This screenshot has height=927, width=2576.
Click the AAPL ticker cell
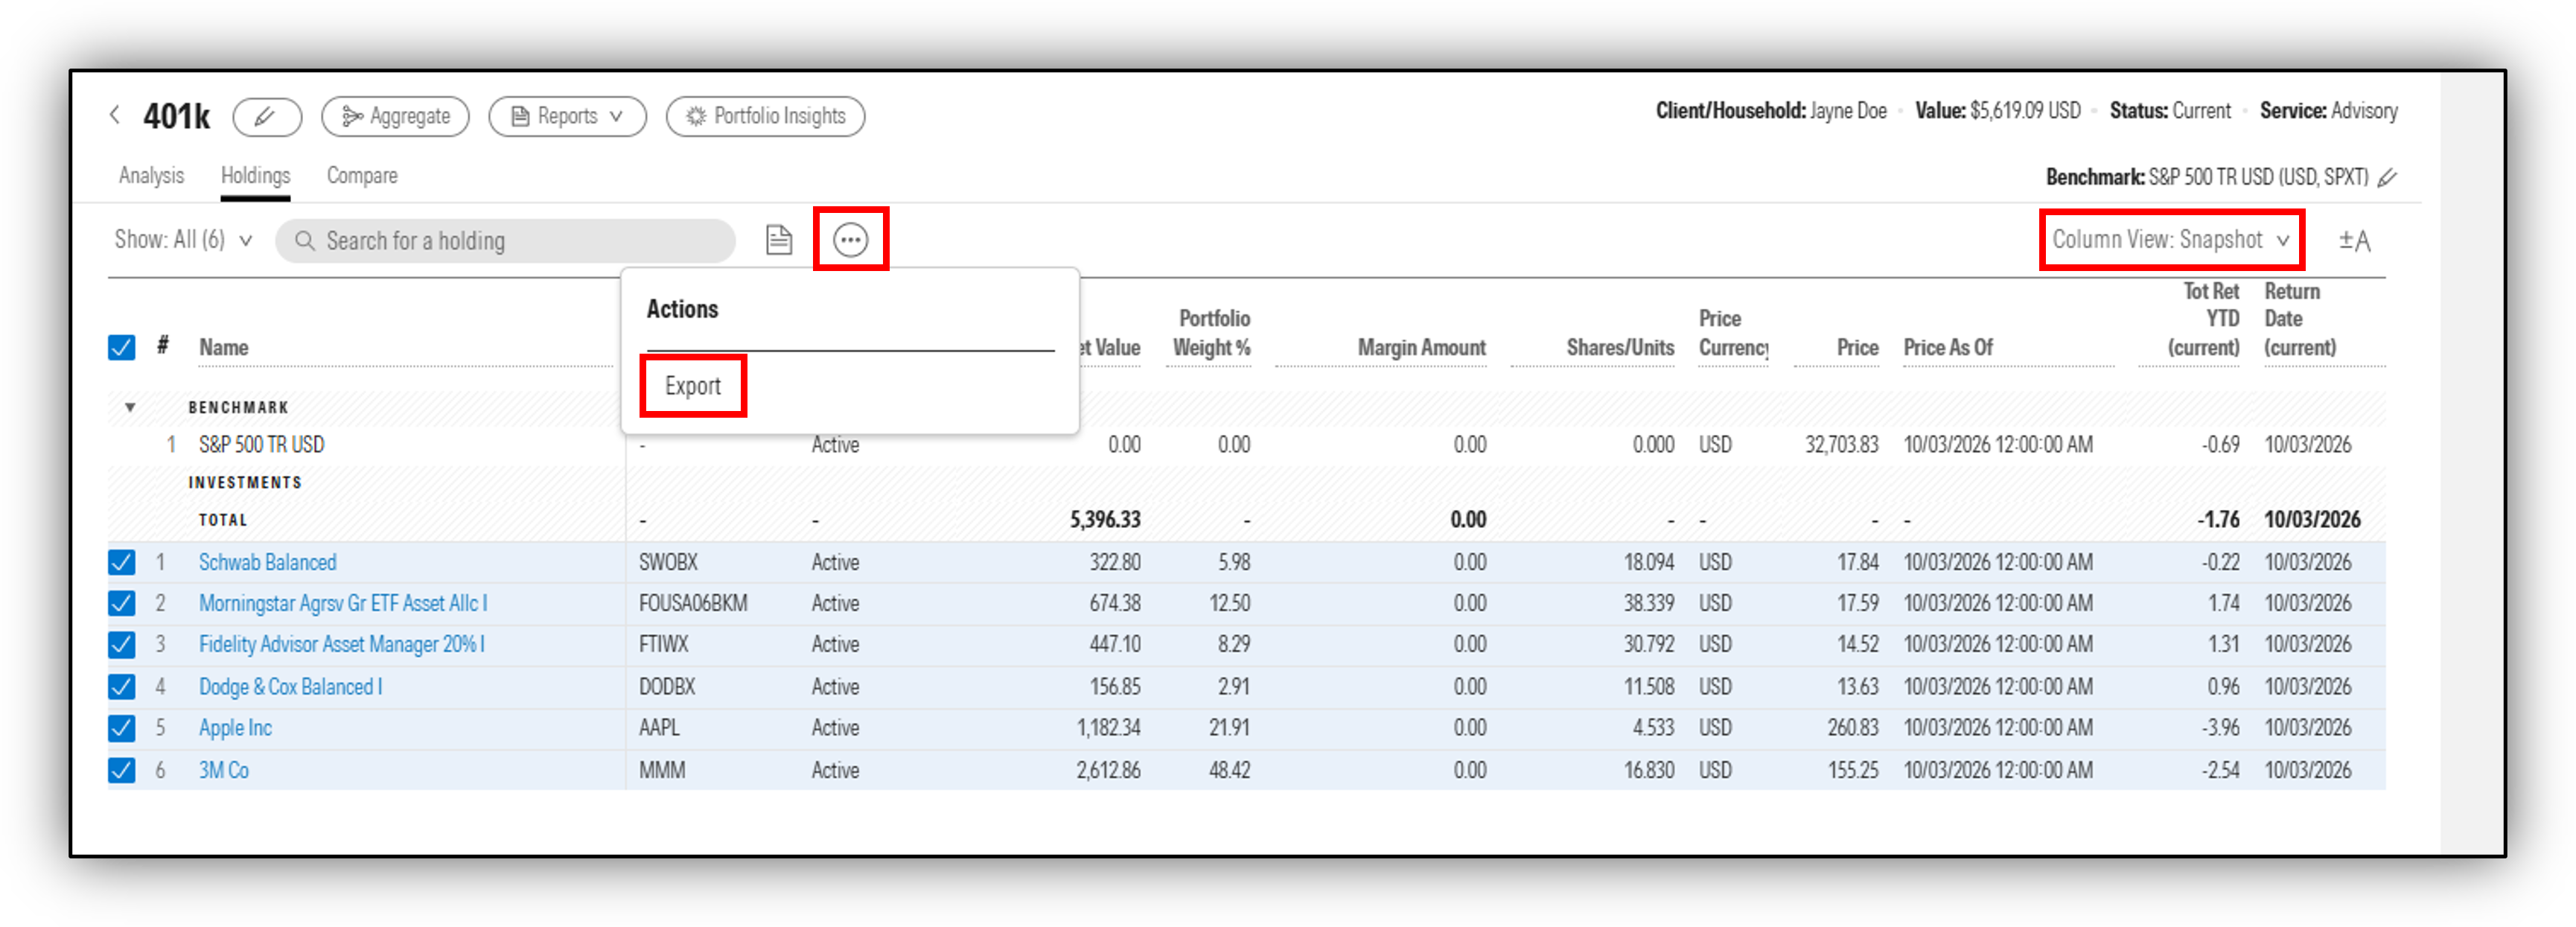click(659, 728)
